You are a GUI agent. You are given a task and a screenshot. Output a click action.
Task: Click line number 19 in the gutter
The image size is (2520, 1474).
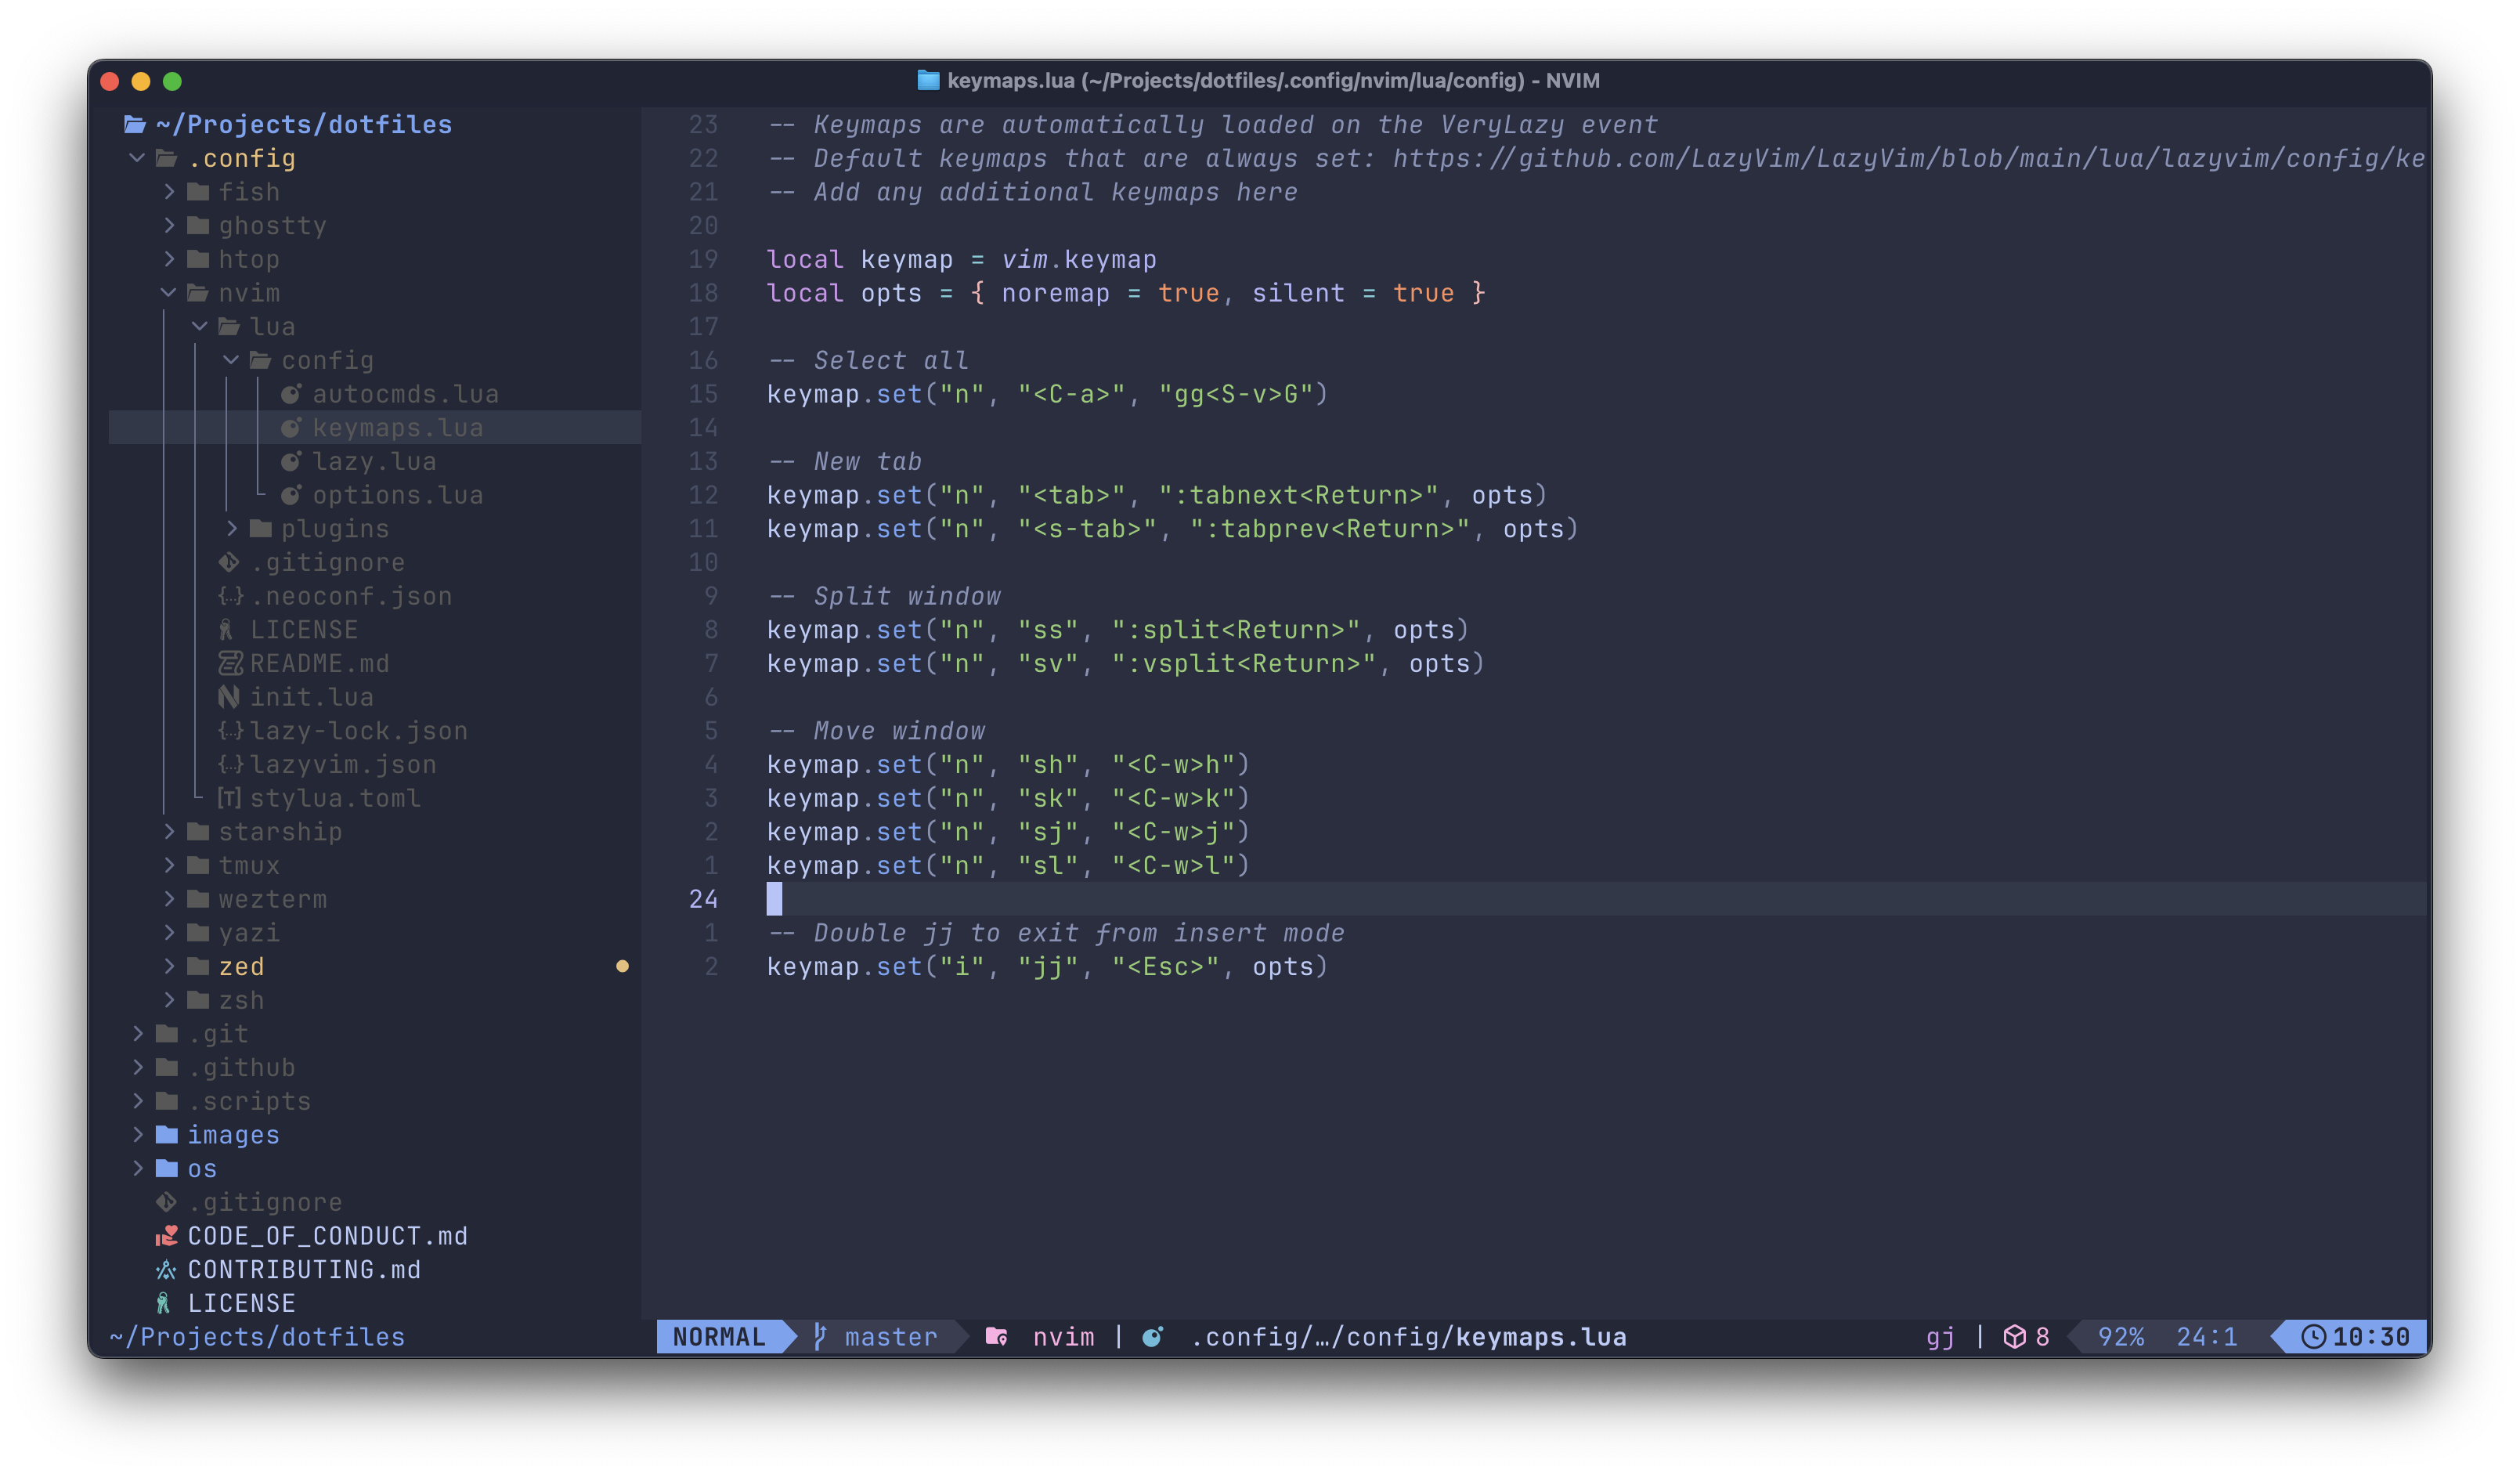click(x=703, y=259)
